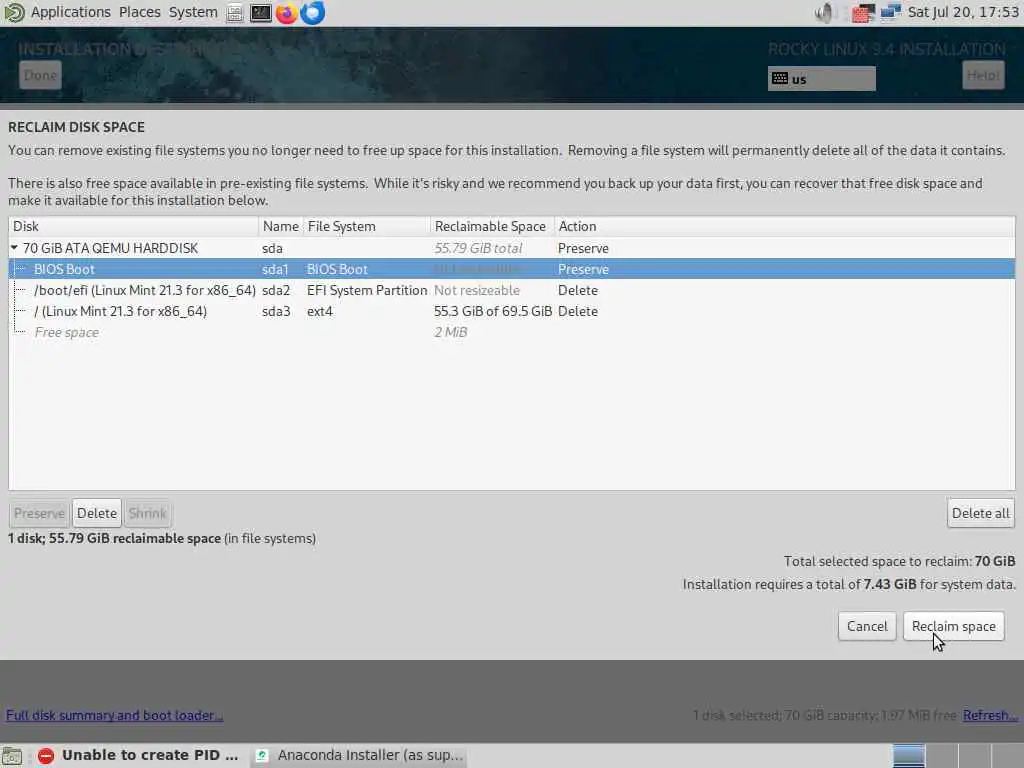Click the Preserve action for sda disk

[x=583, y=248]
